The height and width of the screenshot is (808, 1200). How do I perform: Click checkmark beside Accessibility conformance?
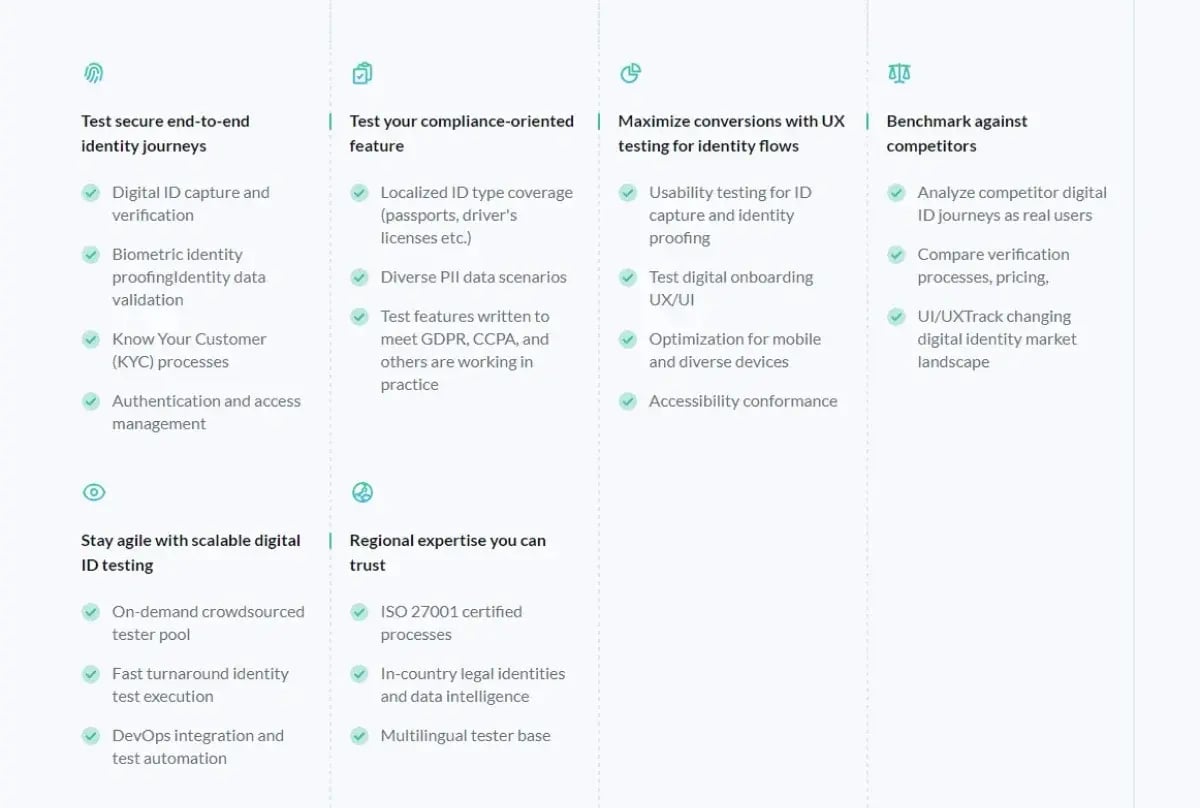click(628, 401)
